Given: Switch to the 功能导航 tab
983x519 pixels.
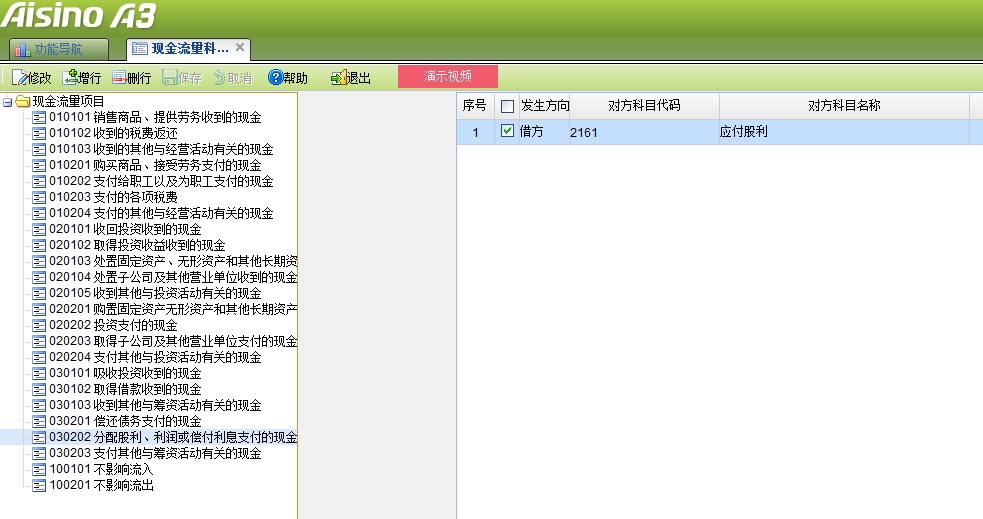Looking at the screenshot, I should pyautogui.click(x=58, y=49).
